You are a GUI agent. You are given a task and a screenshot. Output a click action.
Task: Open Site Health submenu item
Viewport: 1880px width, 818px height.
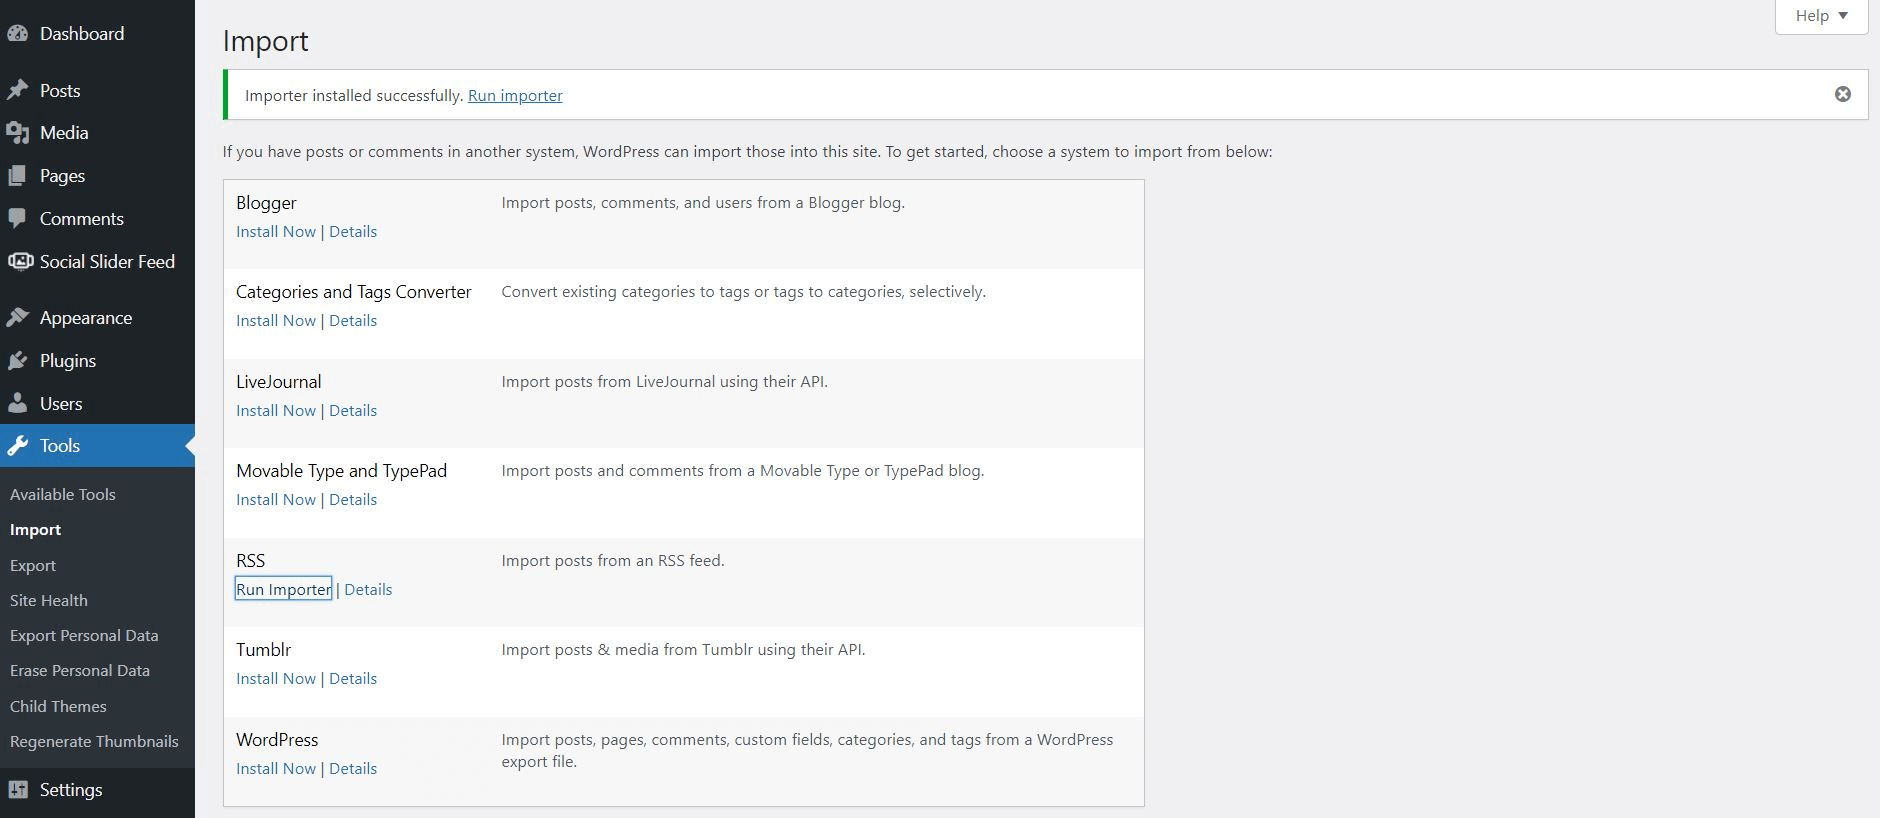(x=49, y=600)
